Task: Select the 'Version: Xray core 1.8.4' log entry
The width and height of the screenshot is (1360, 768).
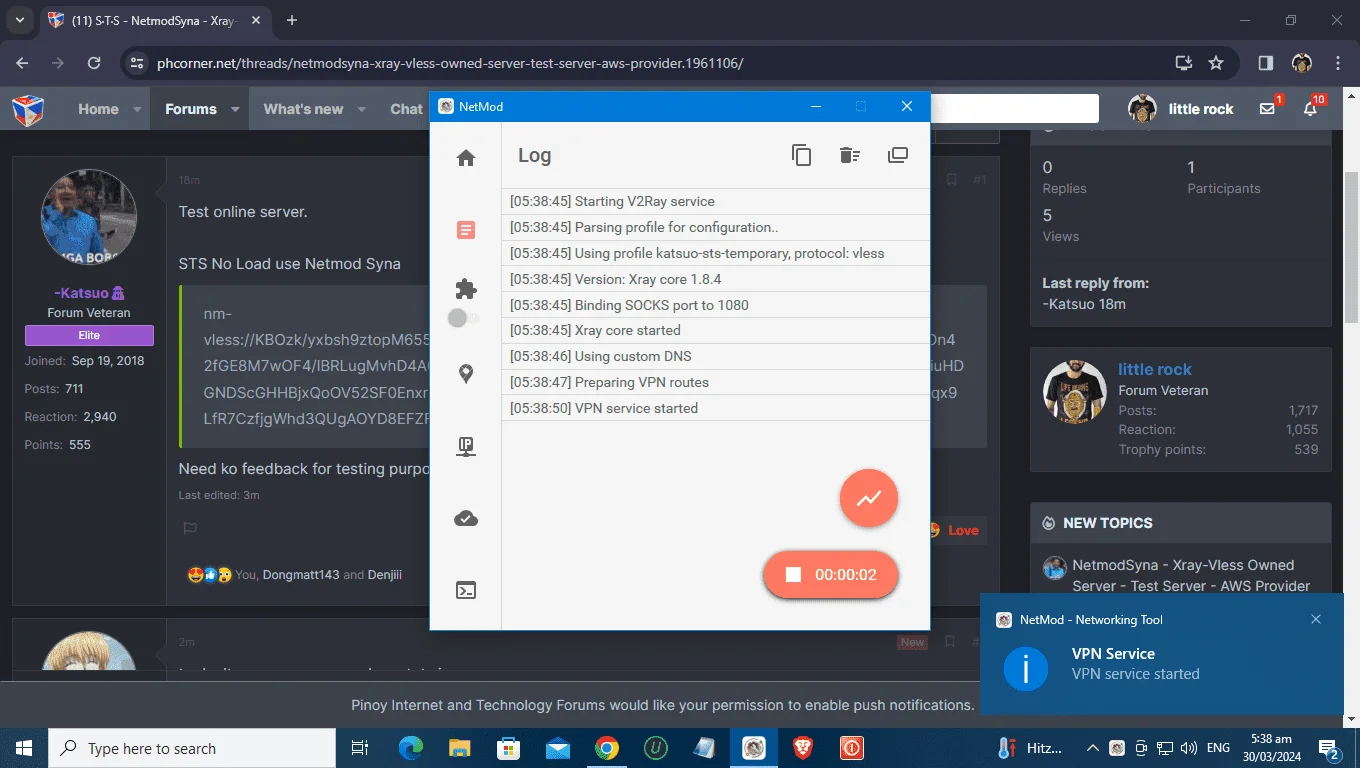Action: [716, 279]
